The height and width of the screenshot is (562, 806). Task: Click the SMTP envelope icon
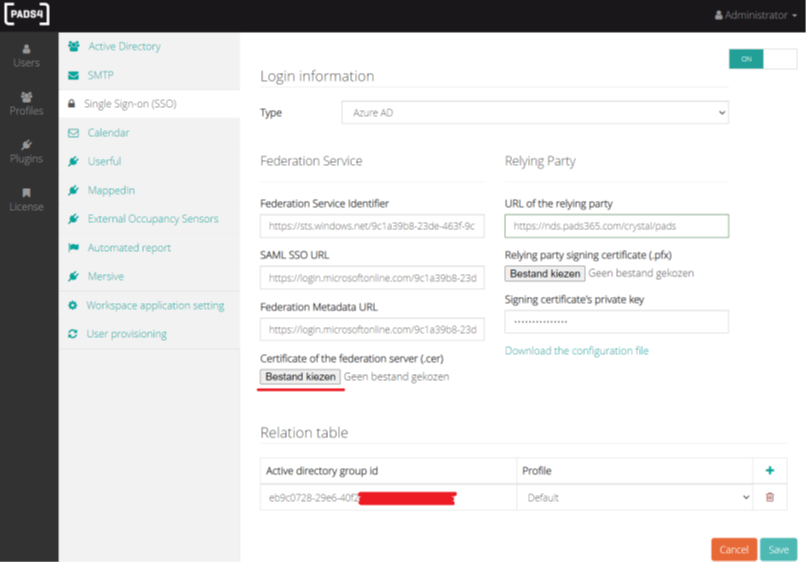click(x=74, y=75)
